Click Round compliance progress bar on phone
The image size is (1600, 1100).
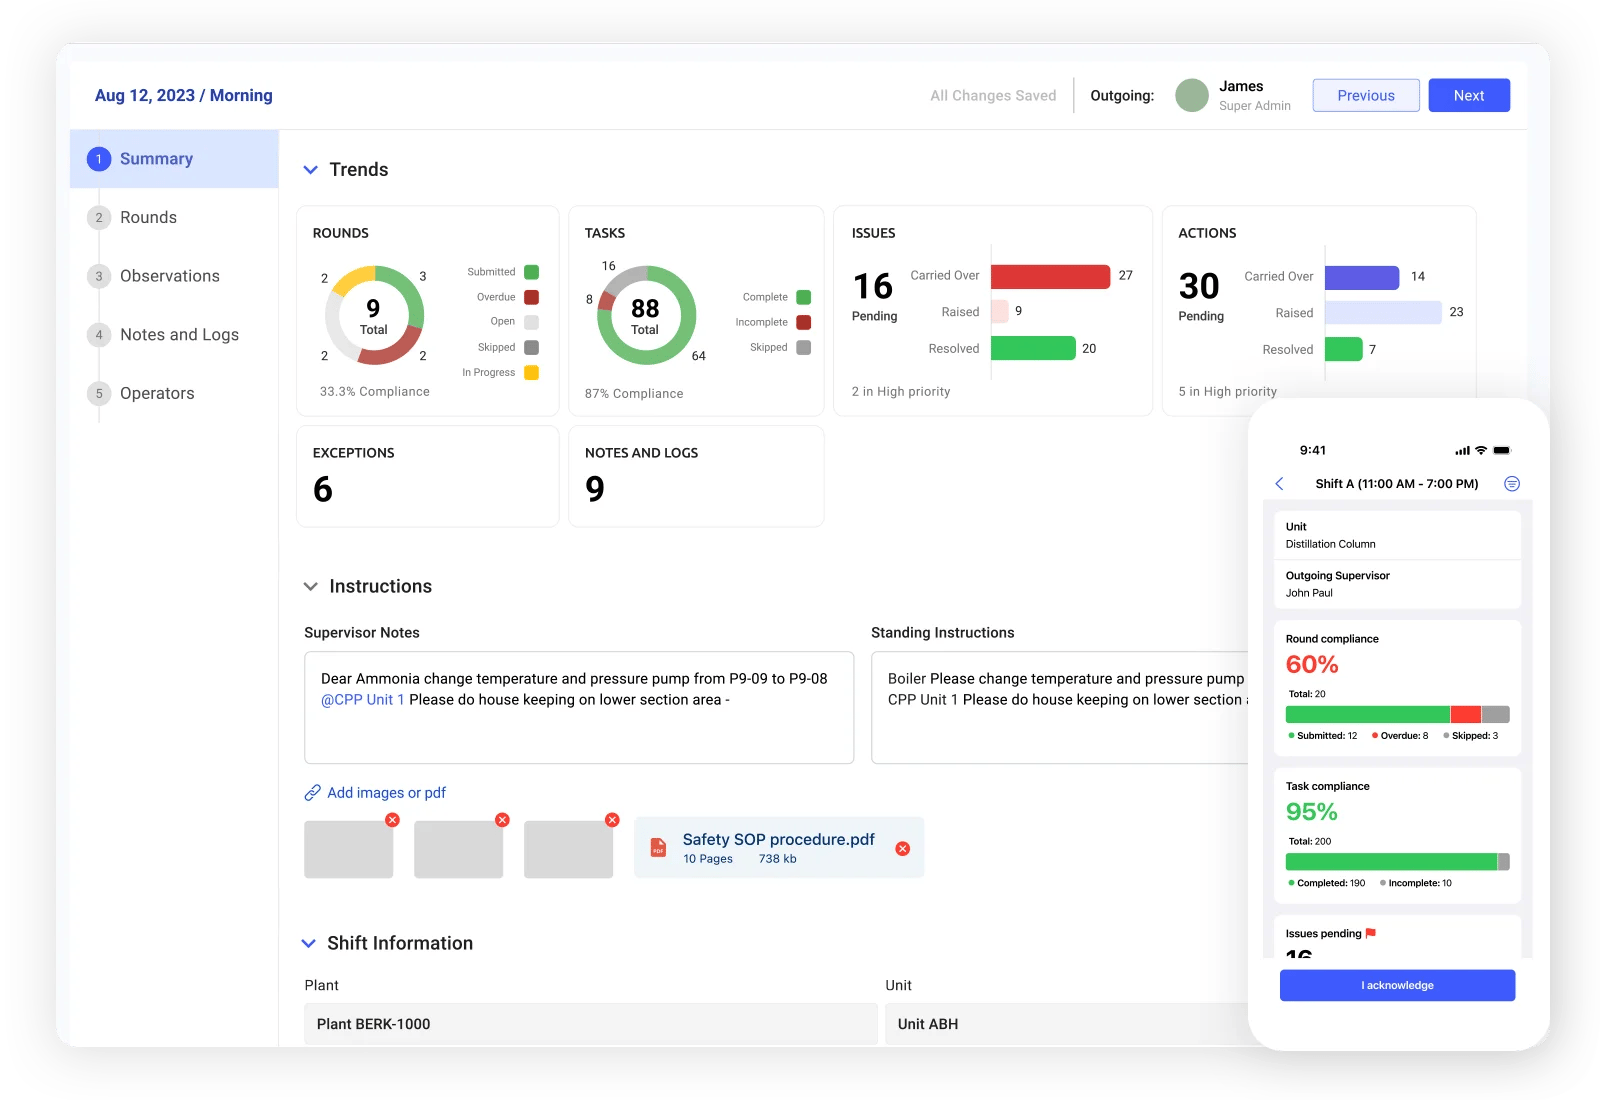(x=1397, y=714)
